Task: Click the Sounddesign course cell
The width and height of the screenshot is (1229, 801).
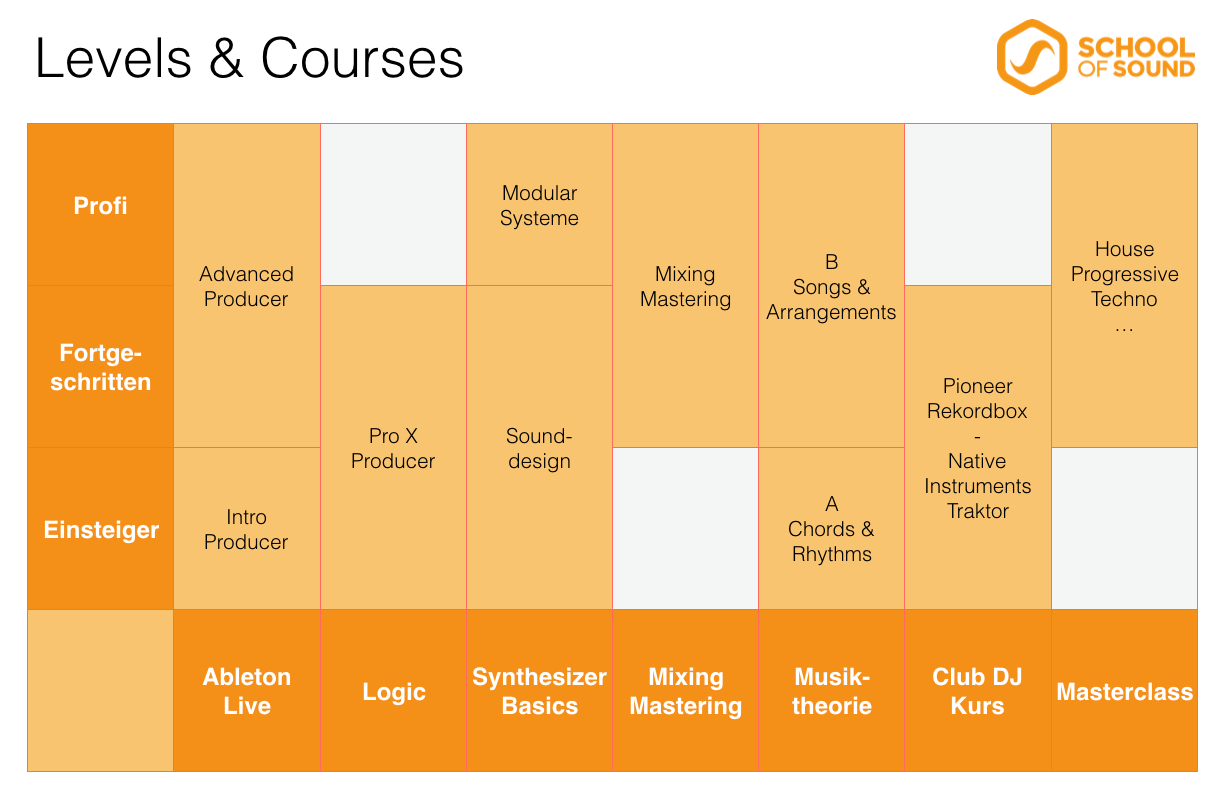Action: pos(539,448)
